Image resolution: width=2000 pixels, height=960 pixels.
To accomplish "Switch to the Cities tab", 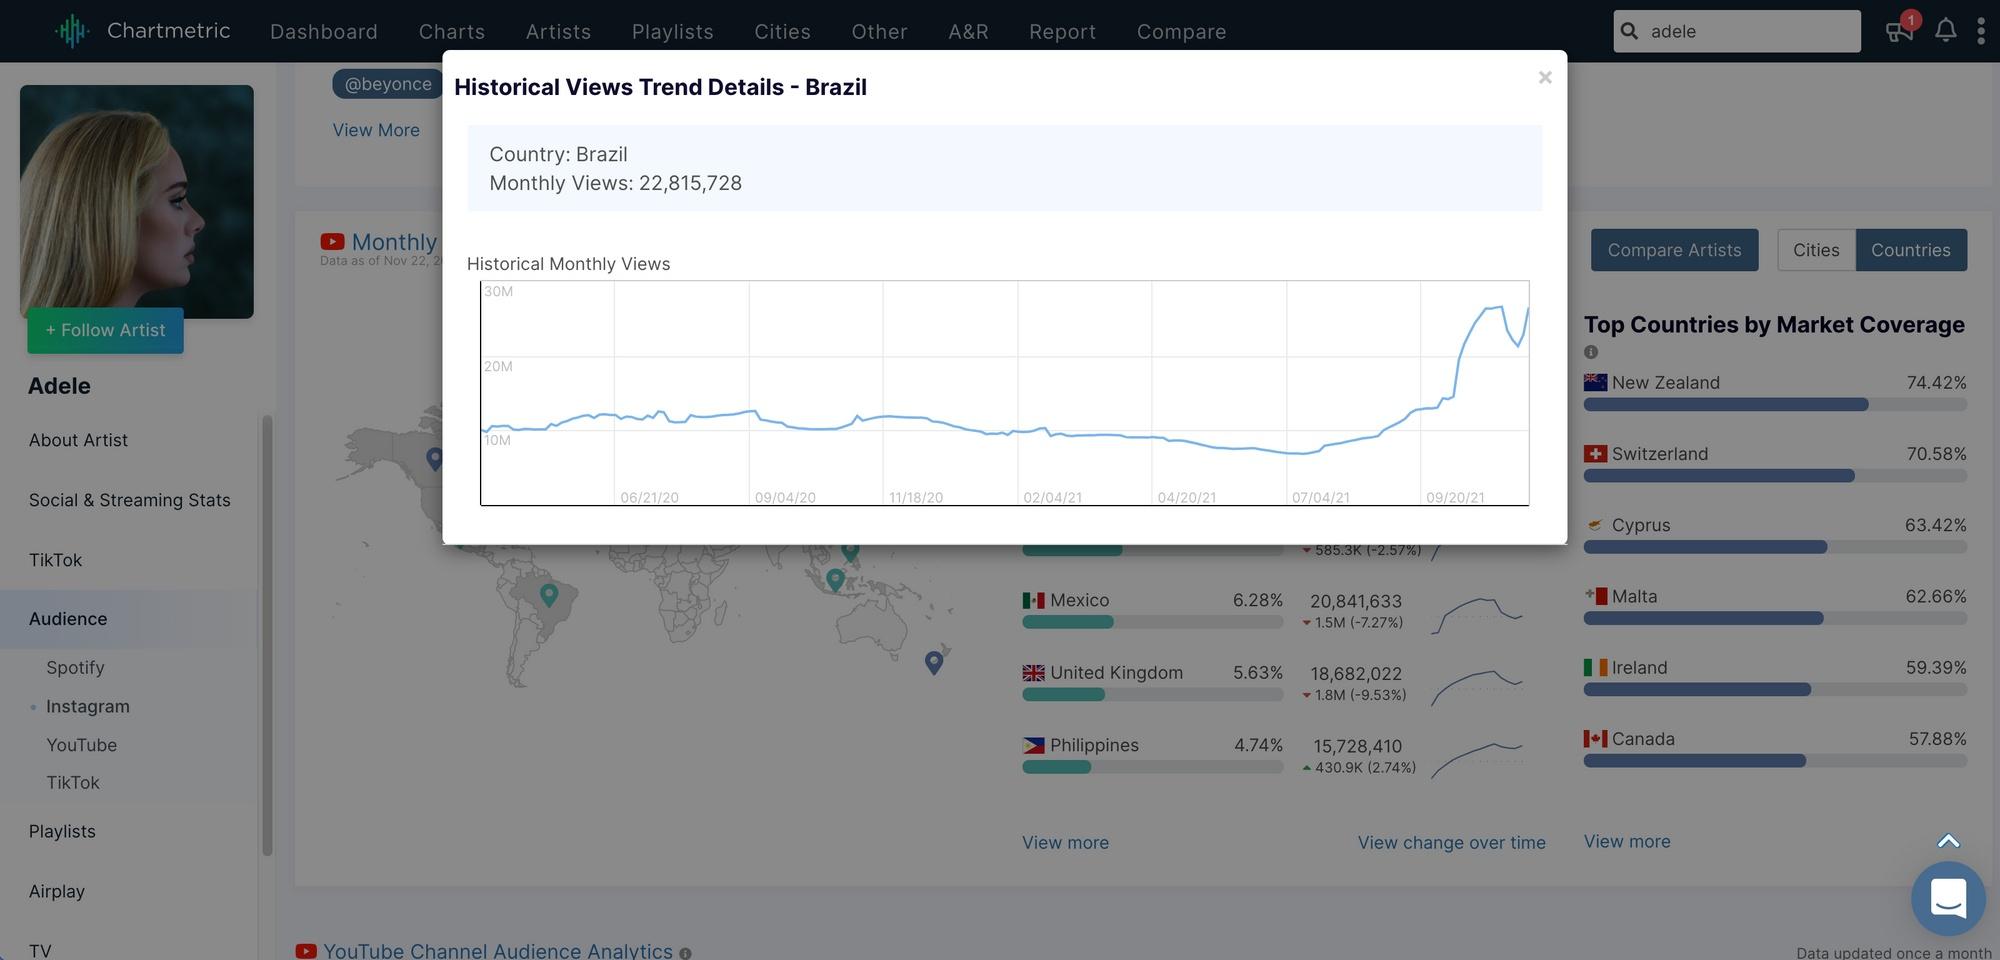I will pyautogui.click(x=1816, y=250).
